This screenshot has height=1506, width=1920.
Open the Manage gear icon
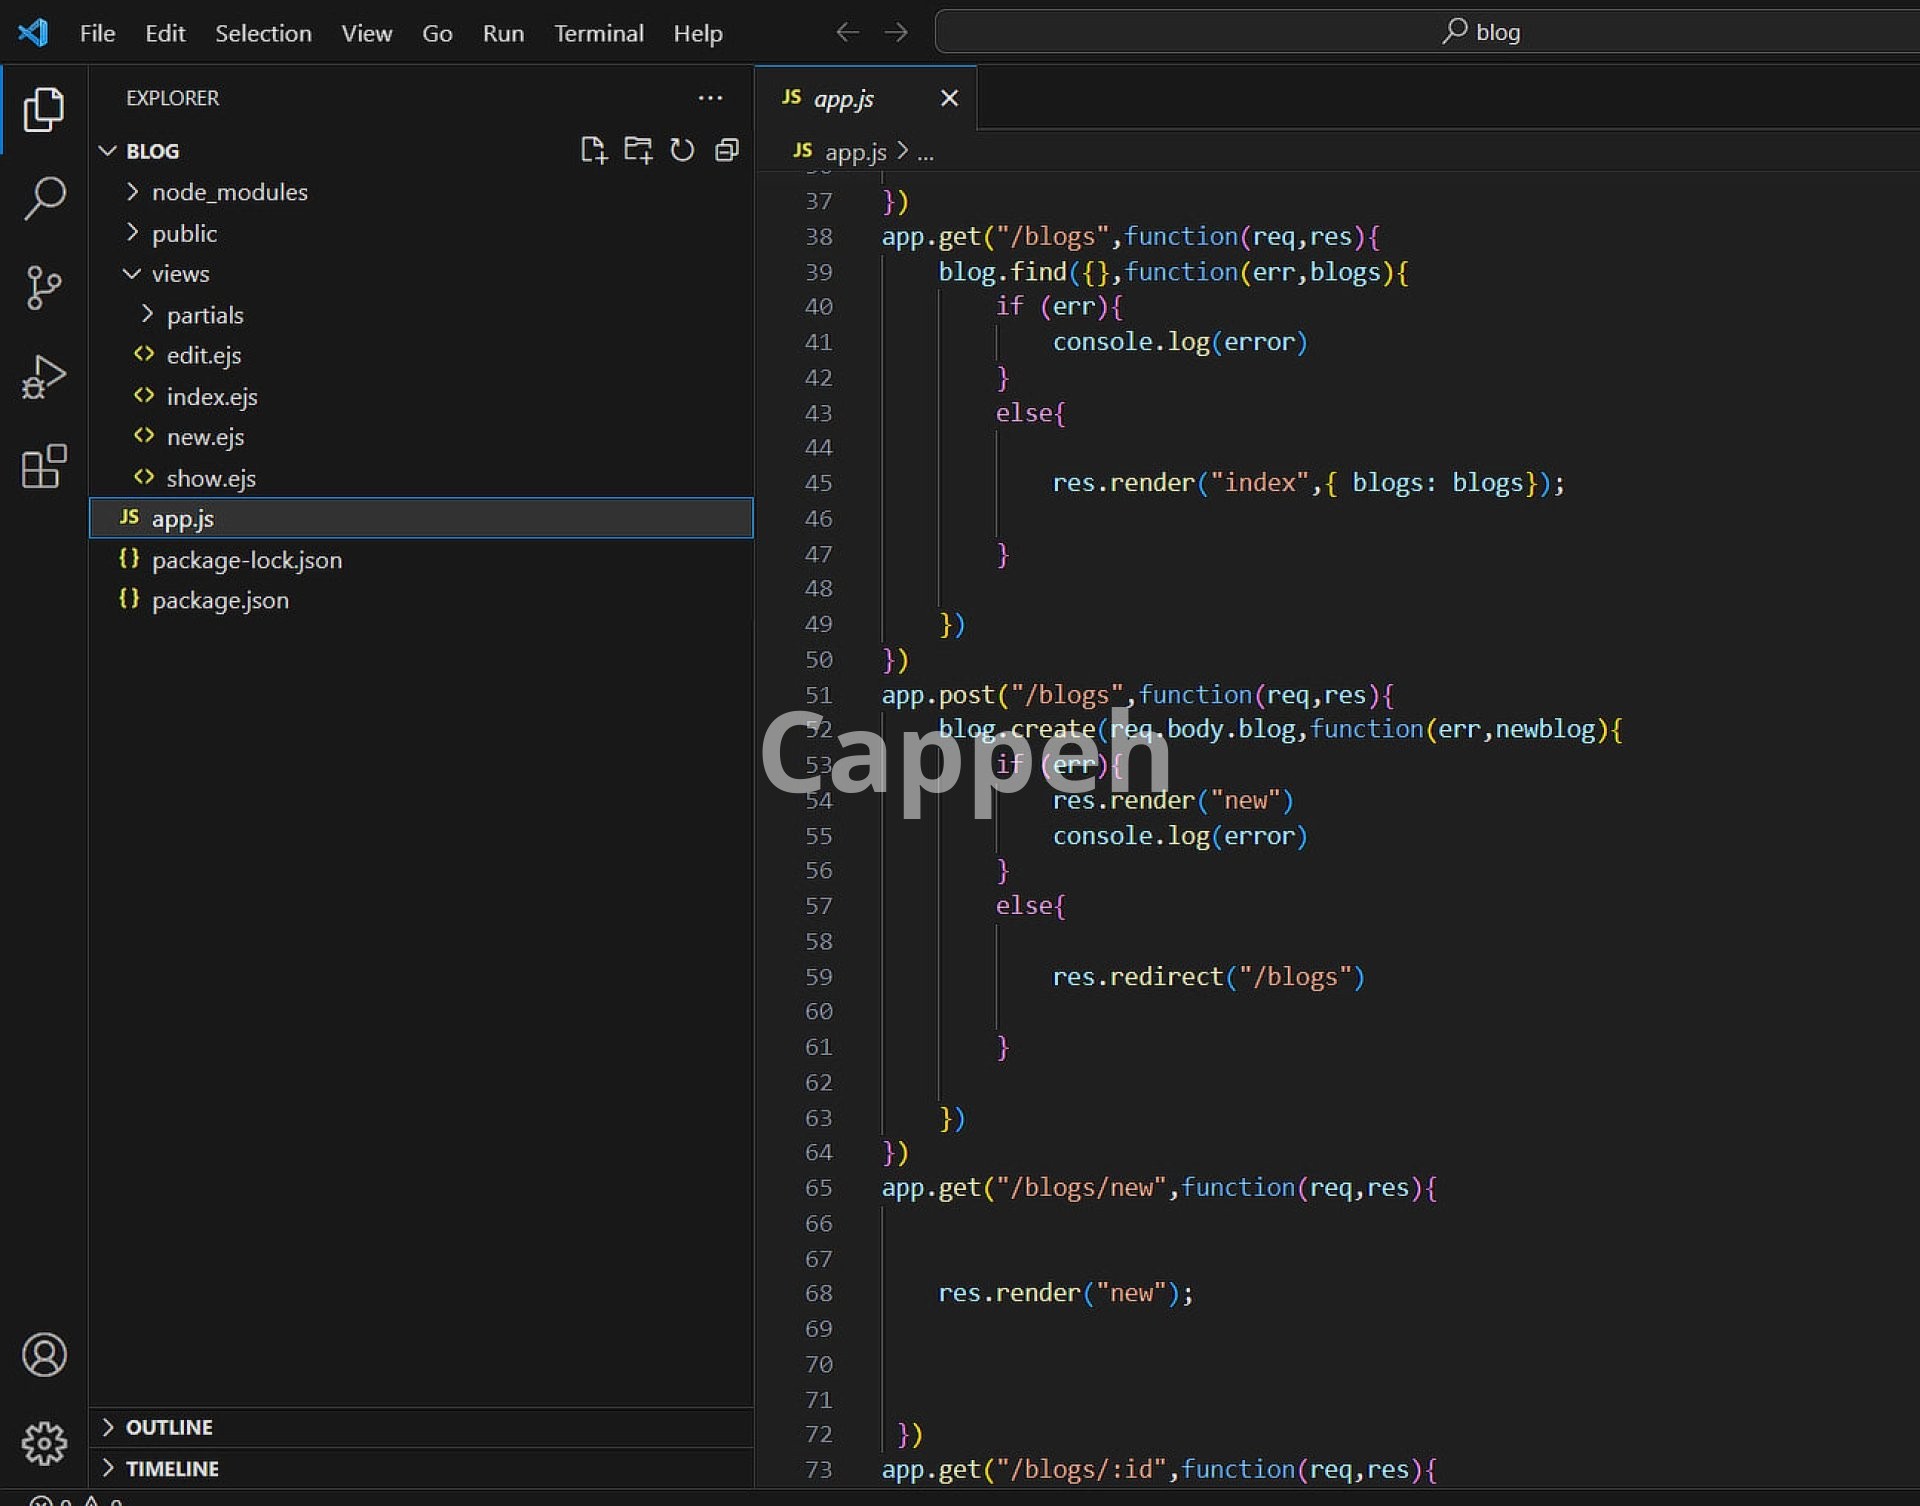point(44,1443)
